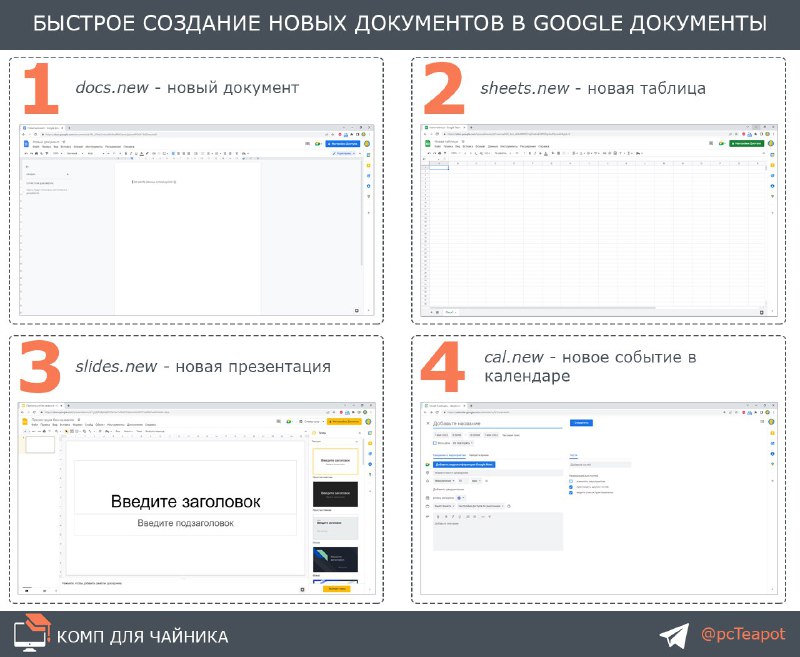Viewport: 800px width, 657px height.
Task: Open the editing mode dropdown in Docs
Action: coord(344,153)
